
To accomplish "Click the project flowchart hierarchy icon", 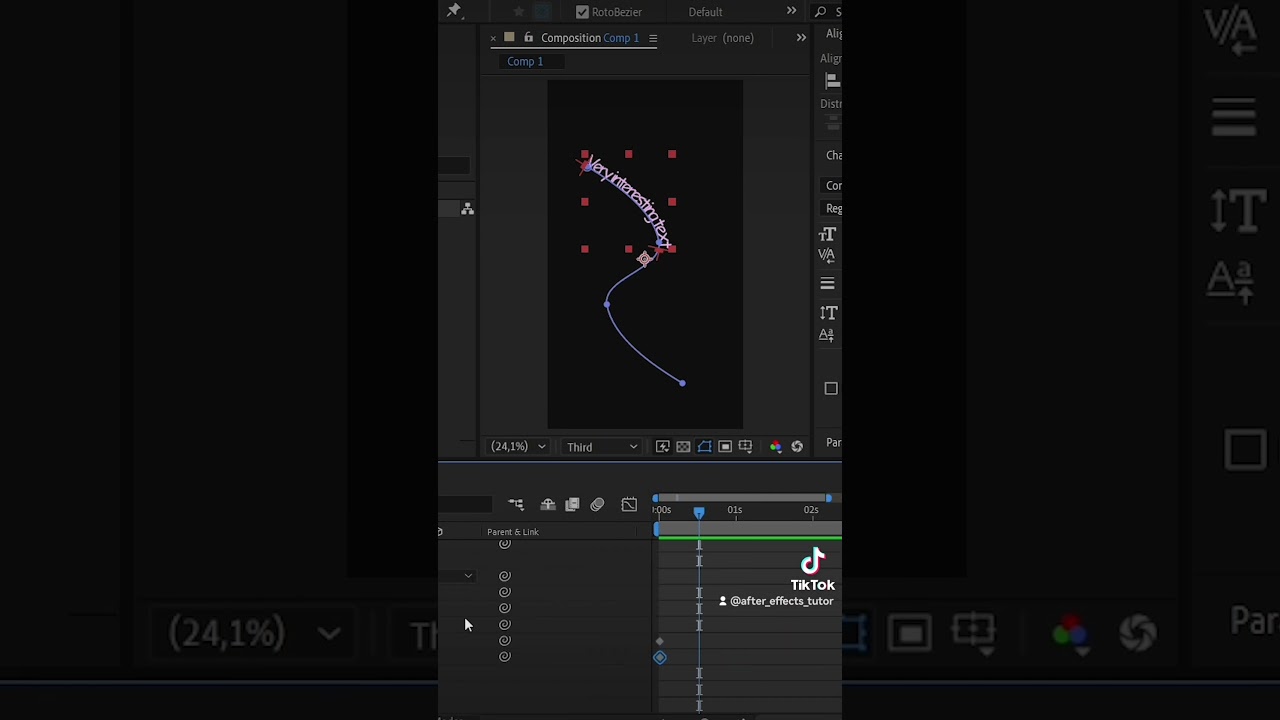I will pyautogui.click(x=467, y=208).
